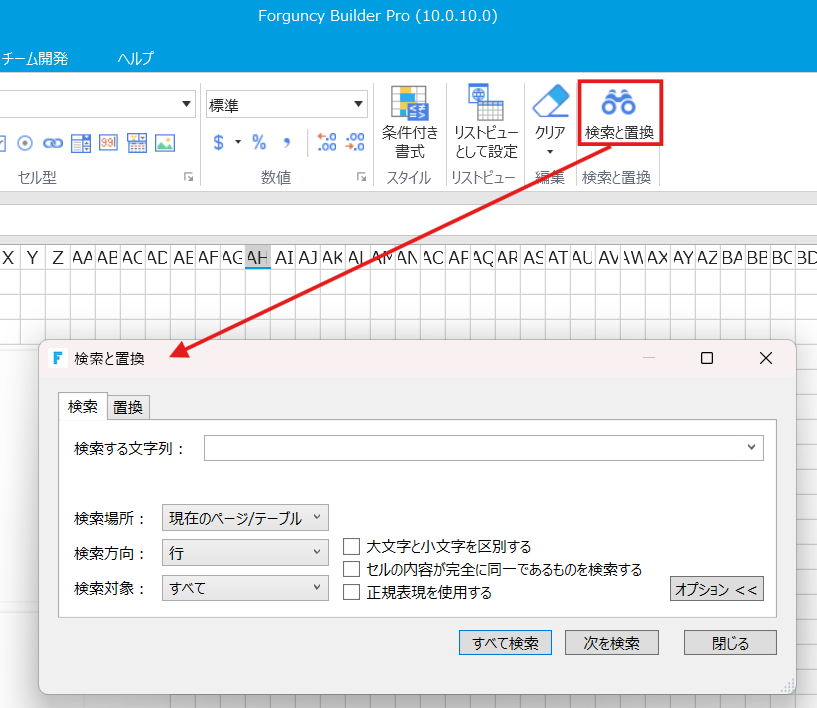
Task: Open Find and Replace (検索と置換) binoculars
Action: tap(620, 113)
